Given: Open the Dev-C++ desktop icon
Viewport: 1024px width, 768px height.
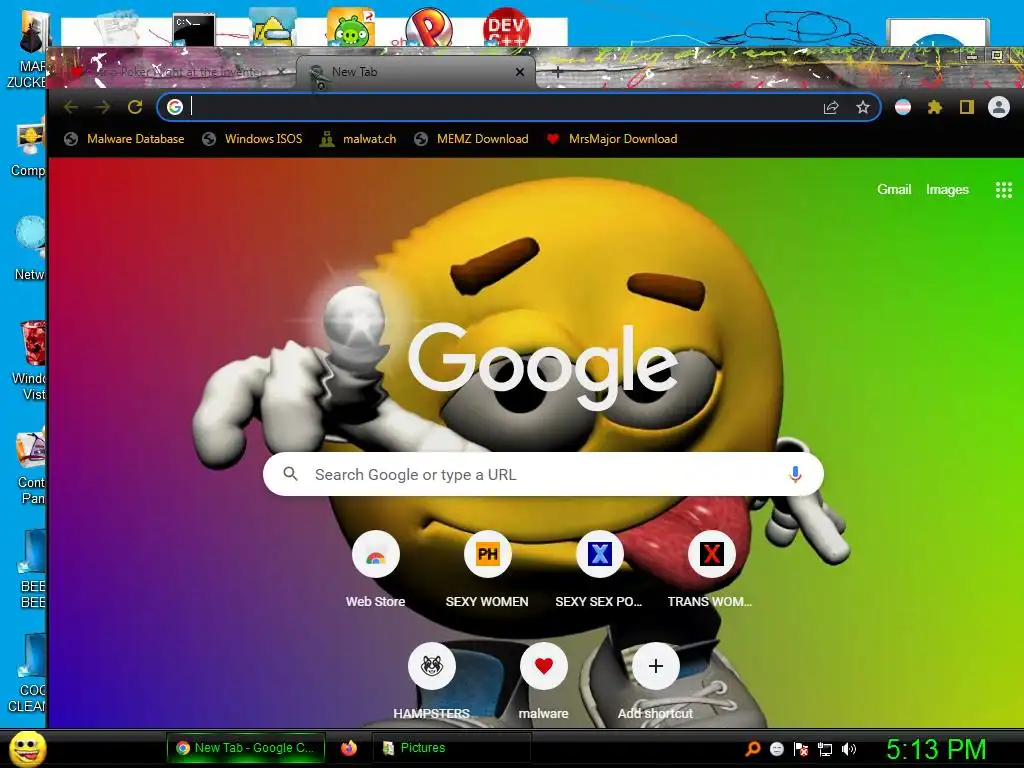Looking at the screenshot, I should coord(506,27).
